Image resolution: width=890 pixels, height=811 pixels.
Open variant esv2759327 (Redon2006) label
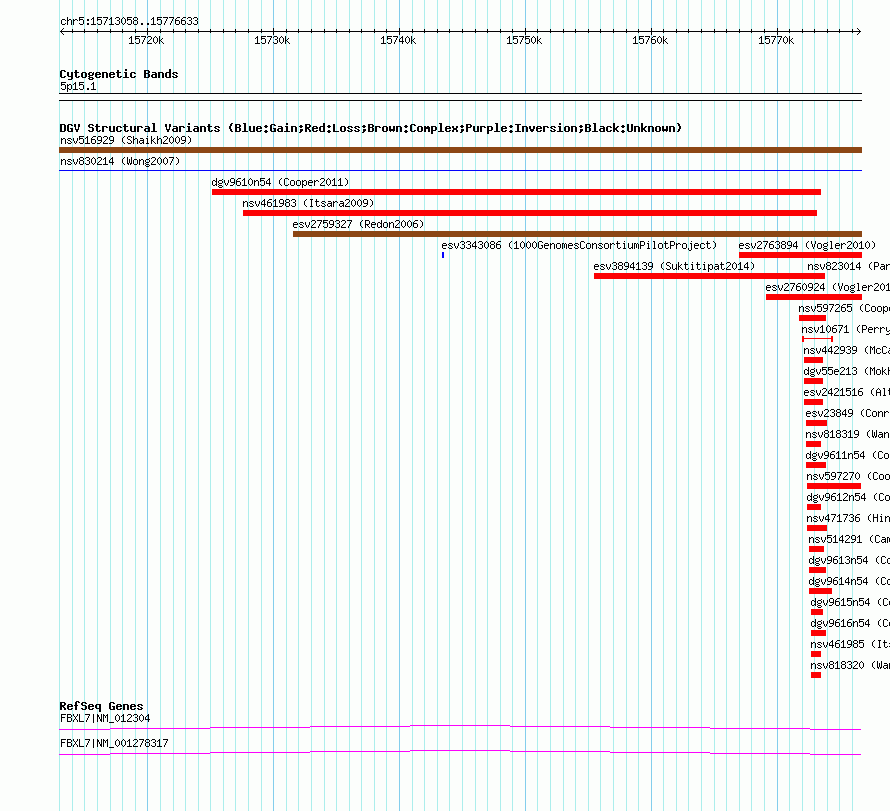358,224
